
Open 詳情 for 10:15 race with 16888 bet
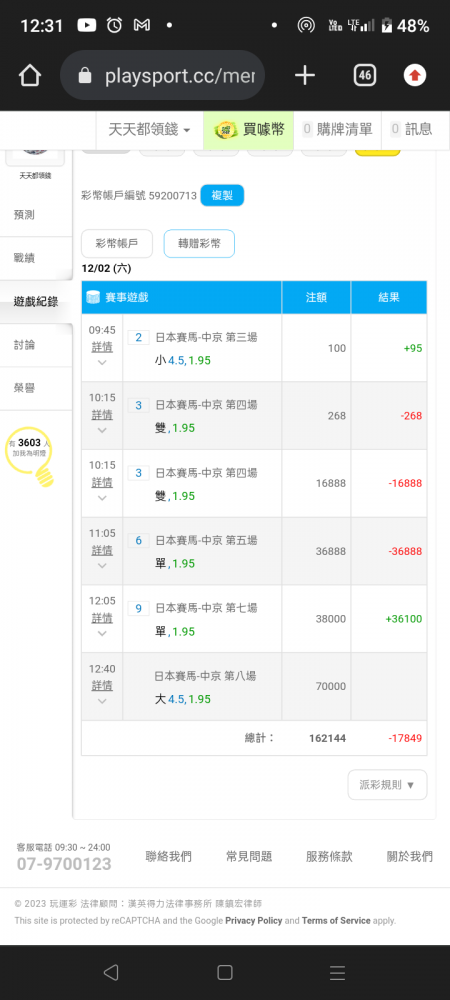pos(102,482)
